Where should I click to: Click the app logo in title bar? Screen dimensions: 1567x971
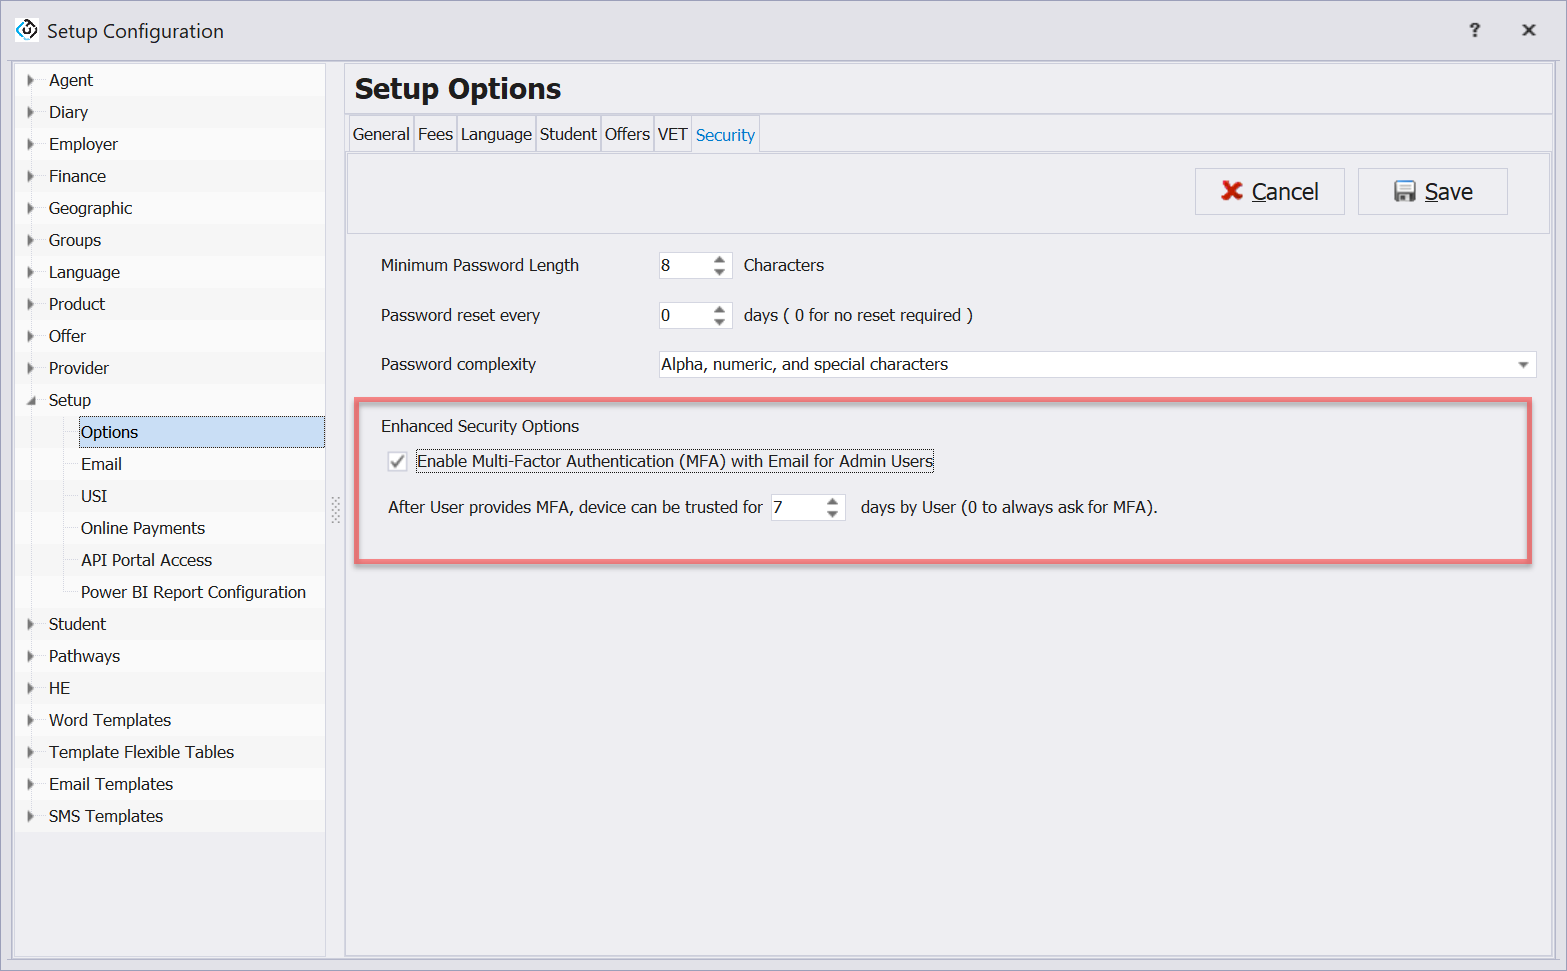27,30
